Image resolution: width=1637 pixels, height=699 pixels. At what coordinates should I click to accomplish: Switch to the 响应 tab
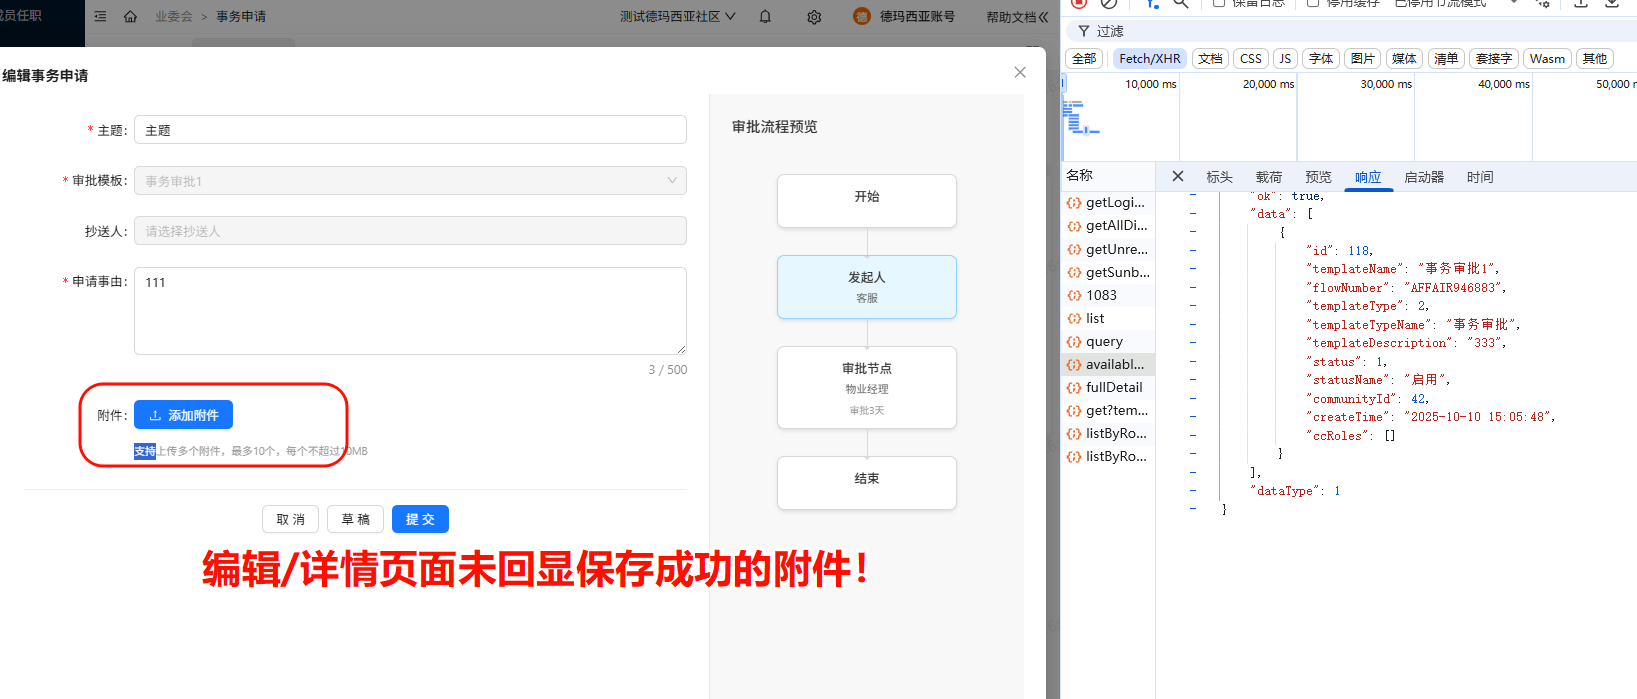[x=1368, y=177]
